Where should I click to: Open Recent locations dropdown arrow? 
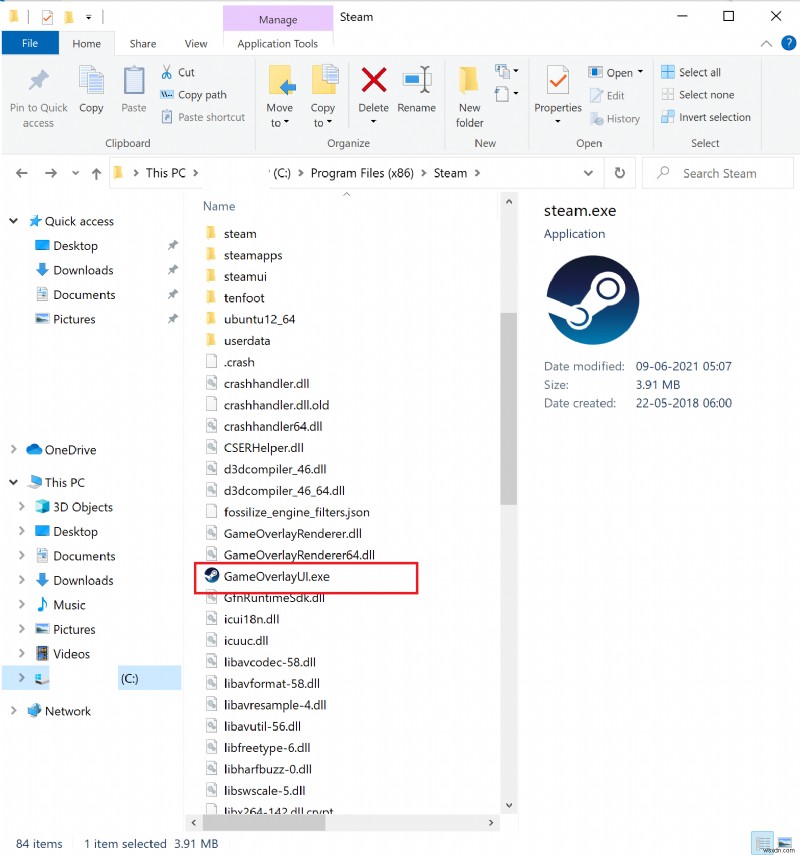tap(75, 173)
